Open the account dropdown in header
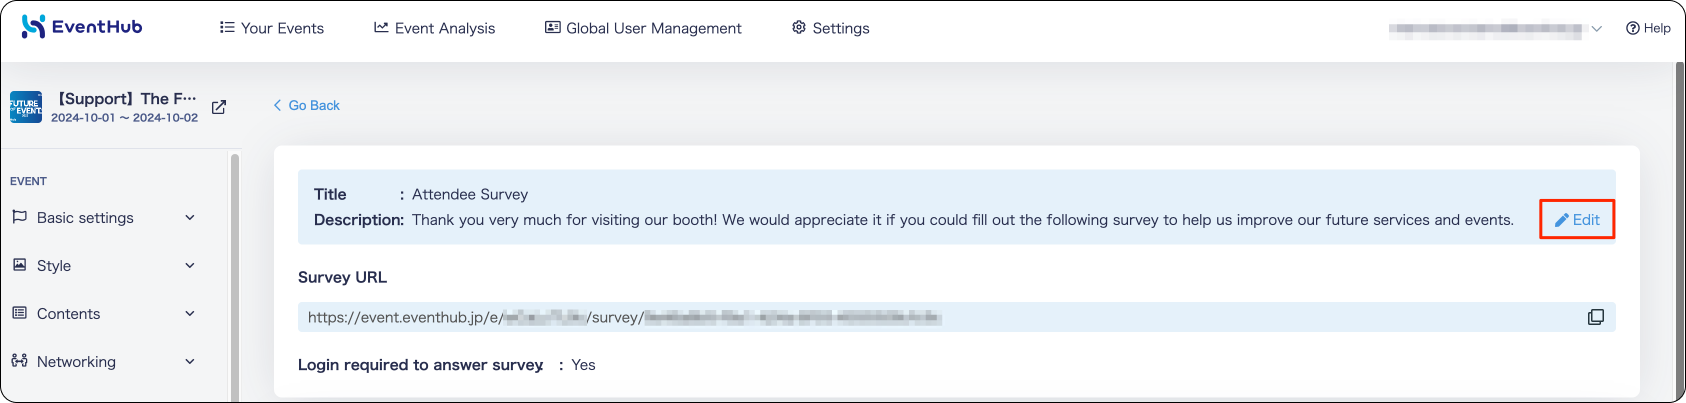This screenshot has width=1686, height=403. [1495, 29]
